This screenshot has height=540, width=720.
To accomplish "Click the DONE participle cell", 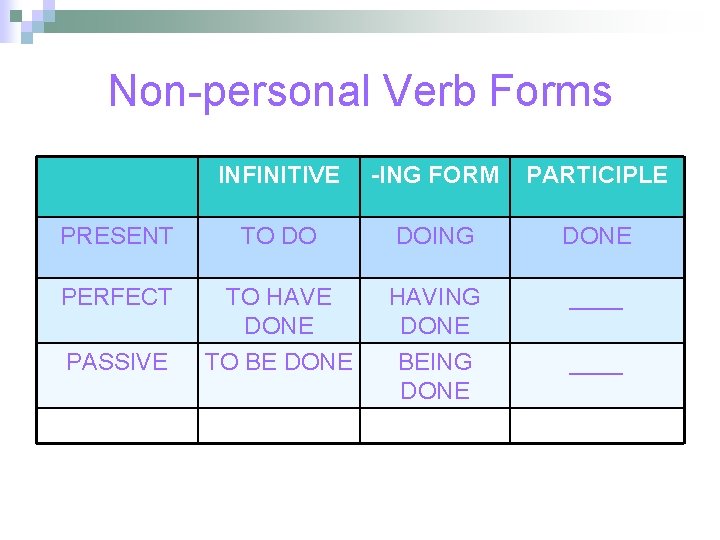I will tap(597, 236).
